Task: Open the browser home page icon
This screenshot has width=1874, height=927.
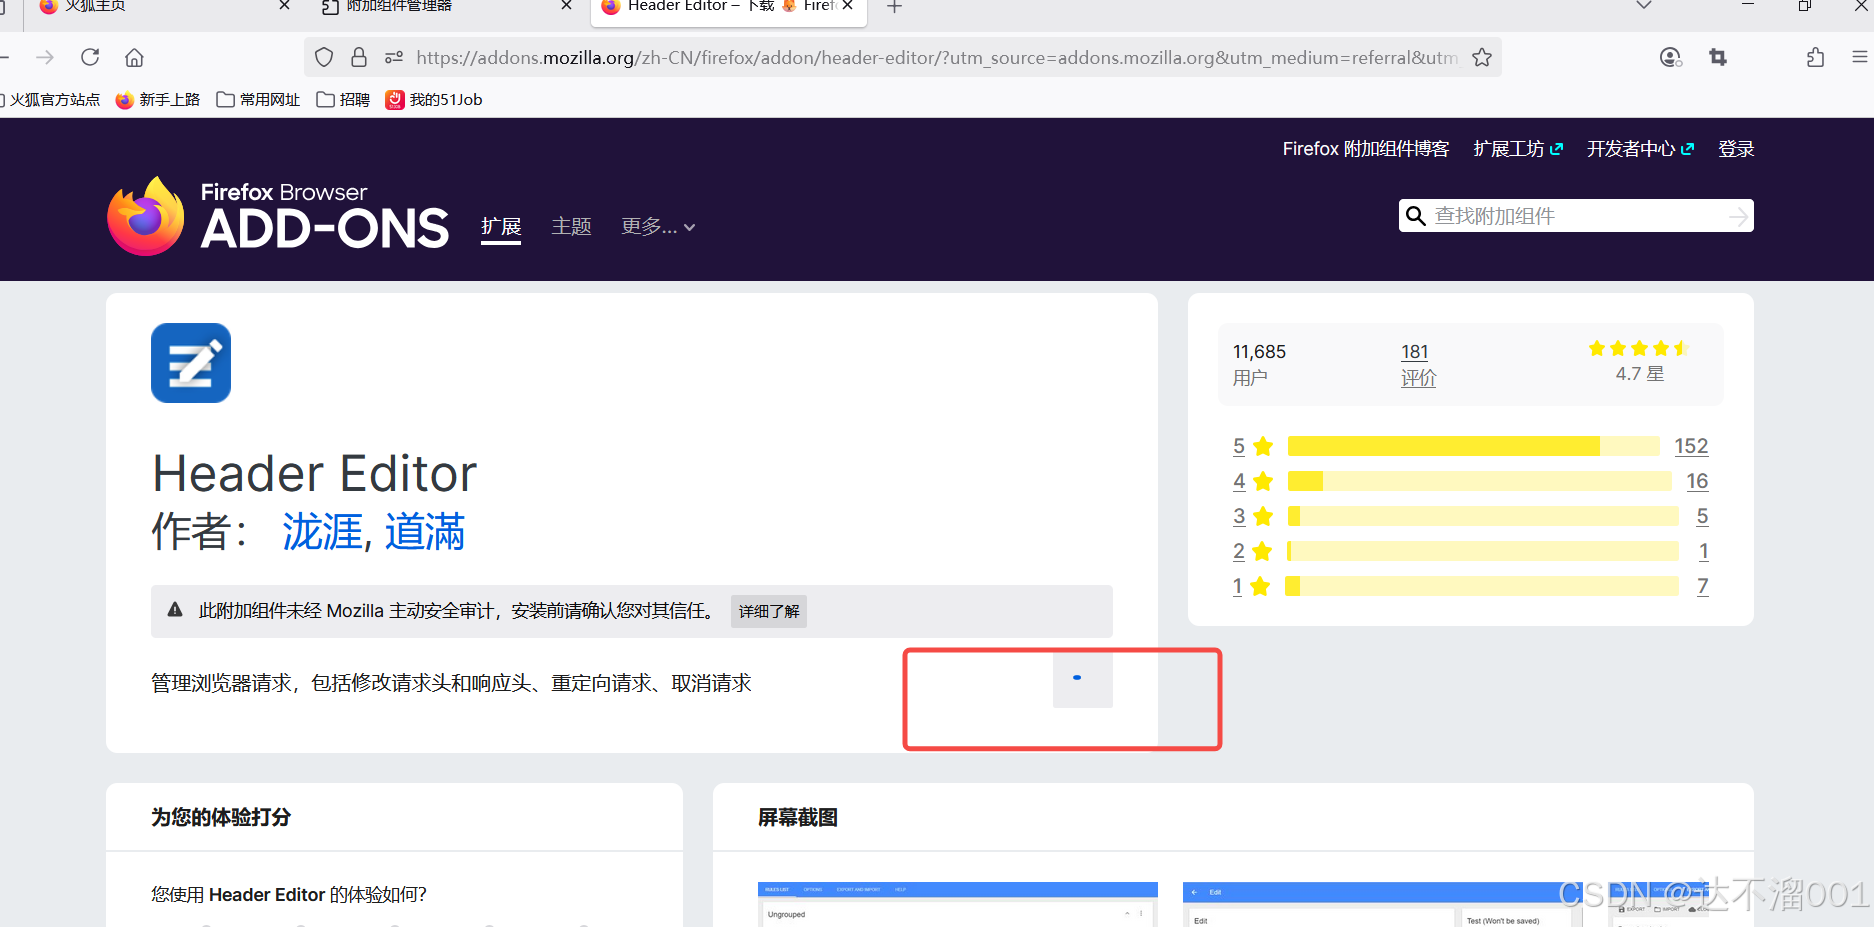Action: click(134, 57)
